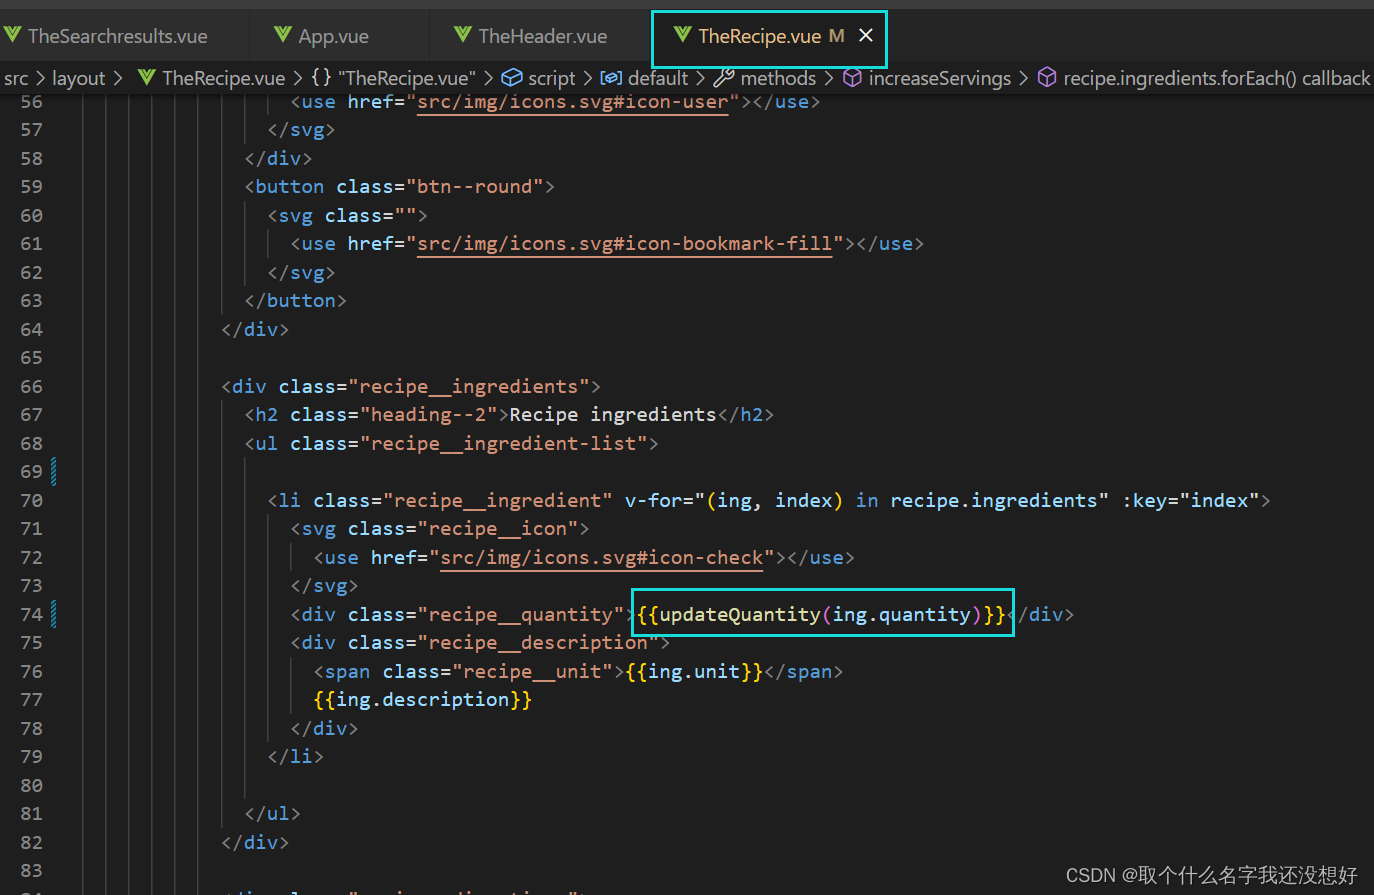Click line number 66 in the gutter
Viewport: 1374px width, 895px height.
[x=31, y=386]
